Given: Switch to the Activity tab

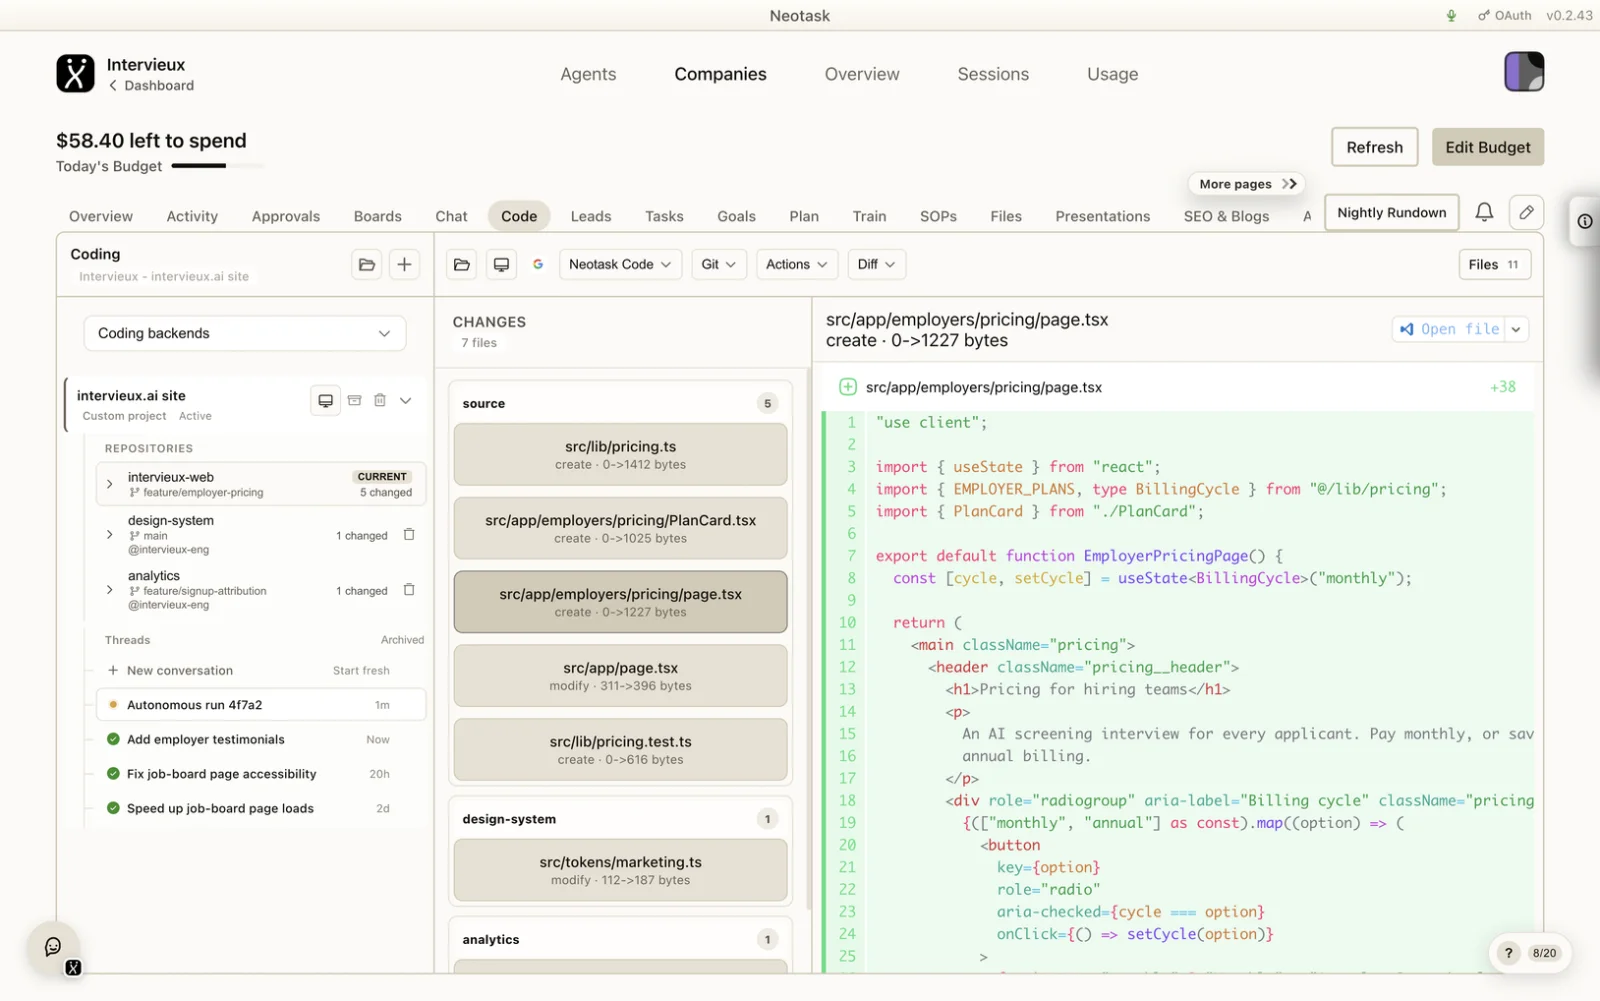Looking at the screenshot, I should pos(192,216).
